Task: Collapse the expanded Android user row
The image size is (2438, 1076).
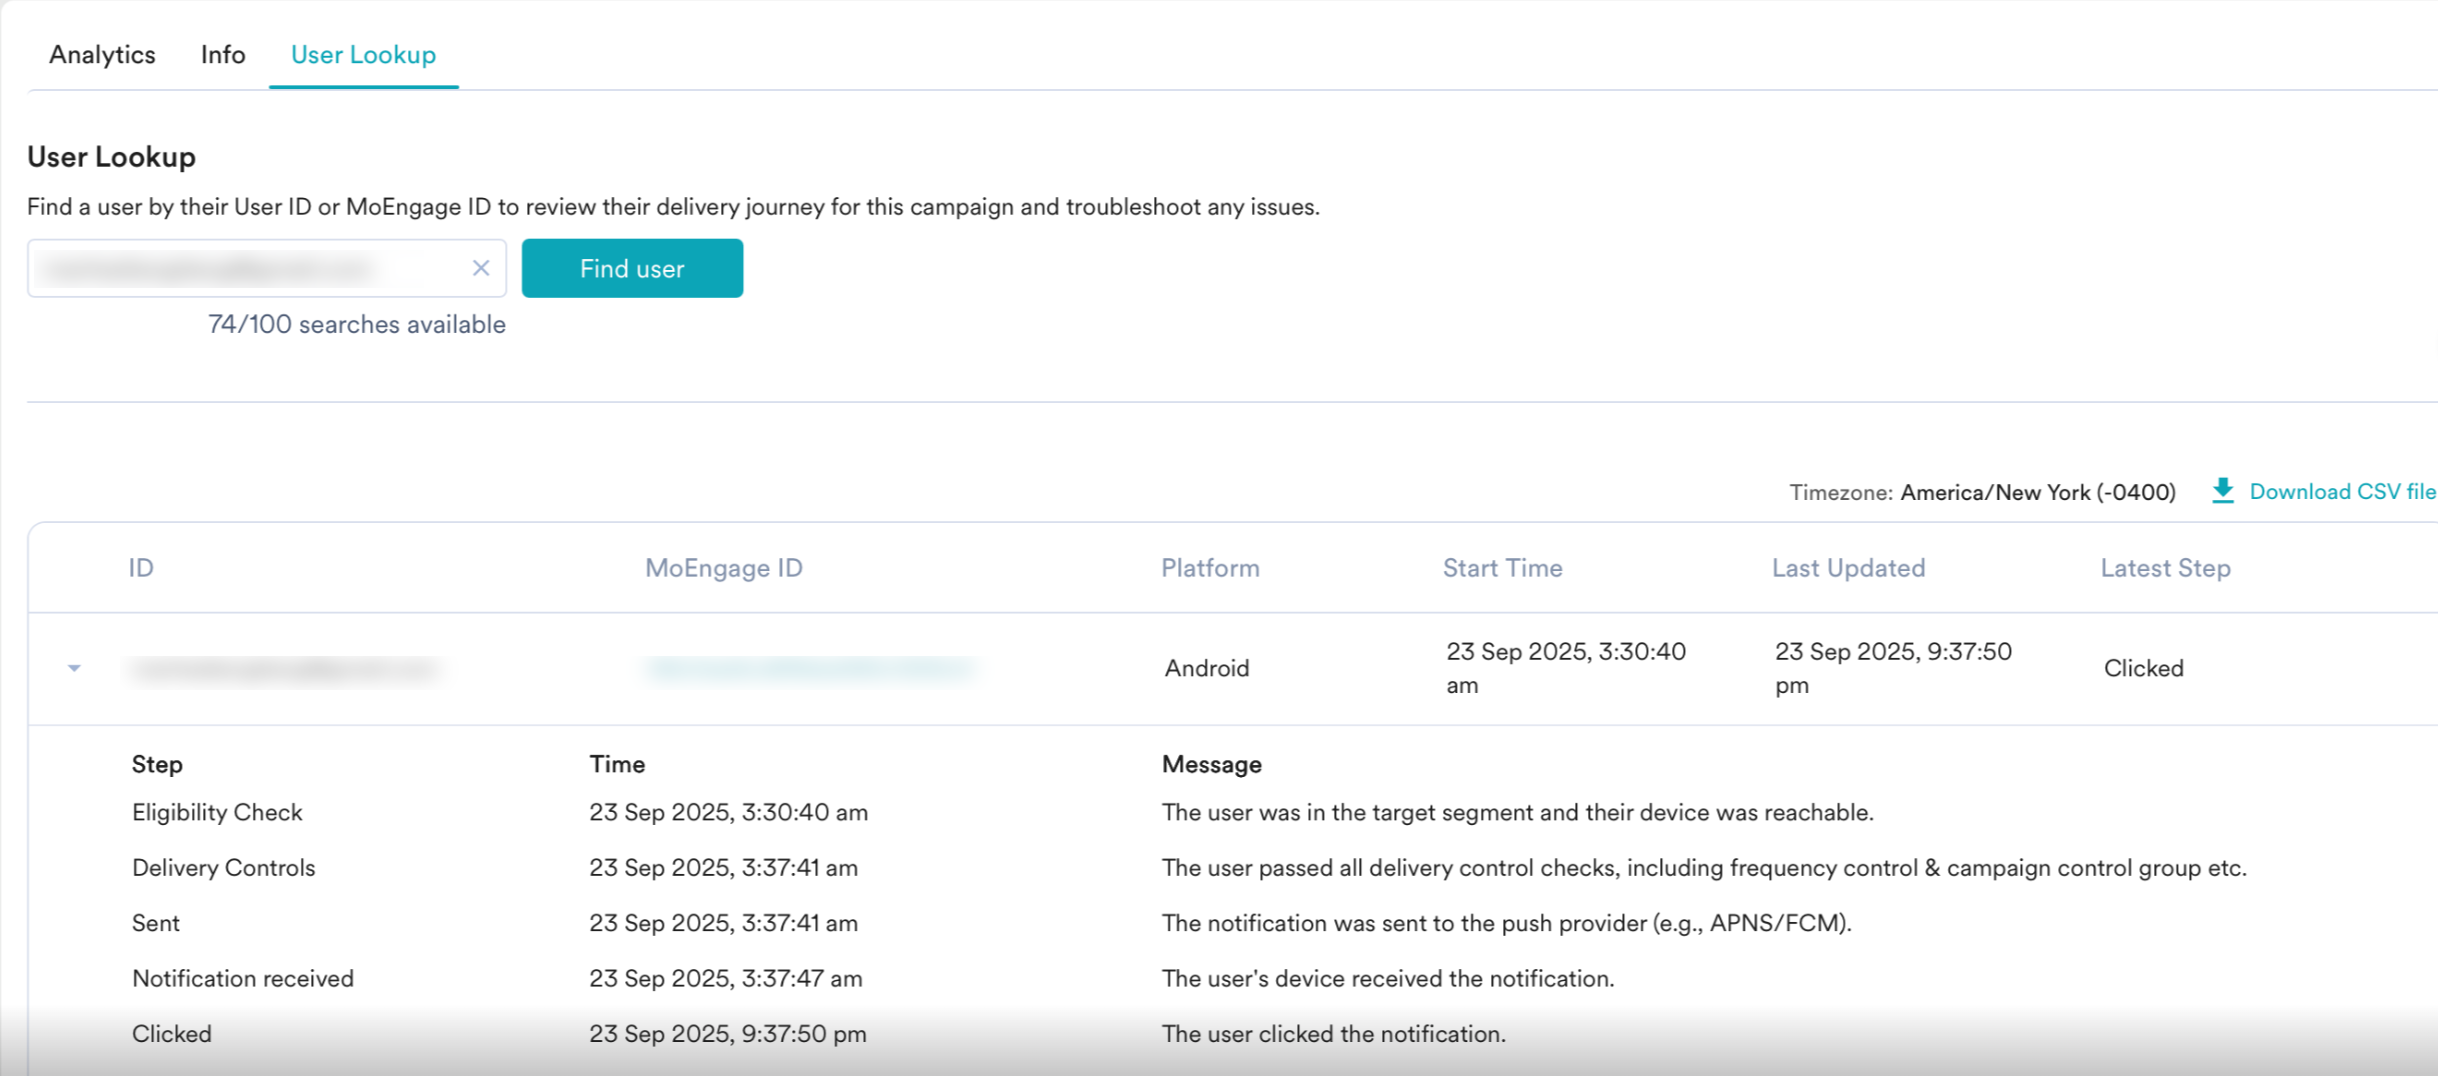Action: tap(74, 668)
